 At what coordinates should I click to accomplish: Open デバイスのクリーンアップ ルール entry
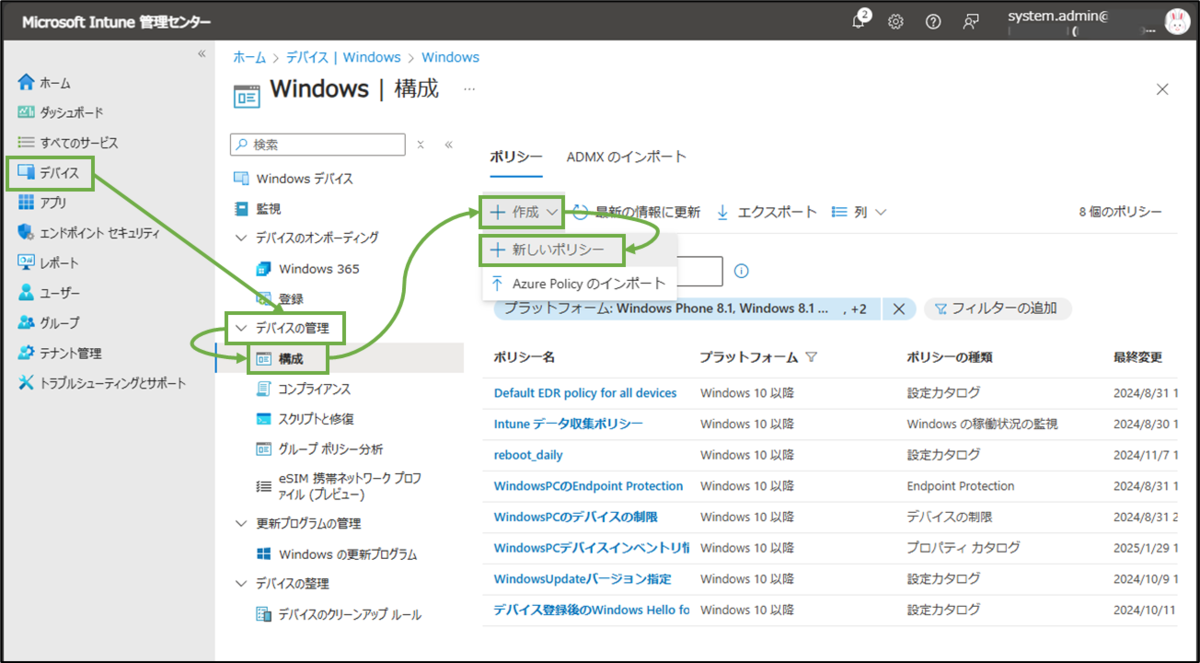[339, 614]
